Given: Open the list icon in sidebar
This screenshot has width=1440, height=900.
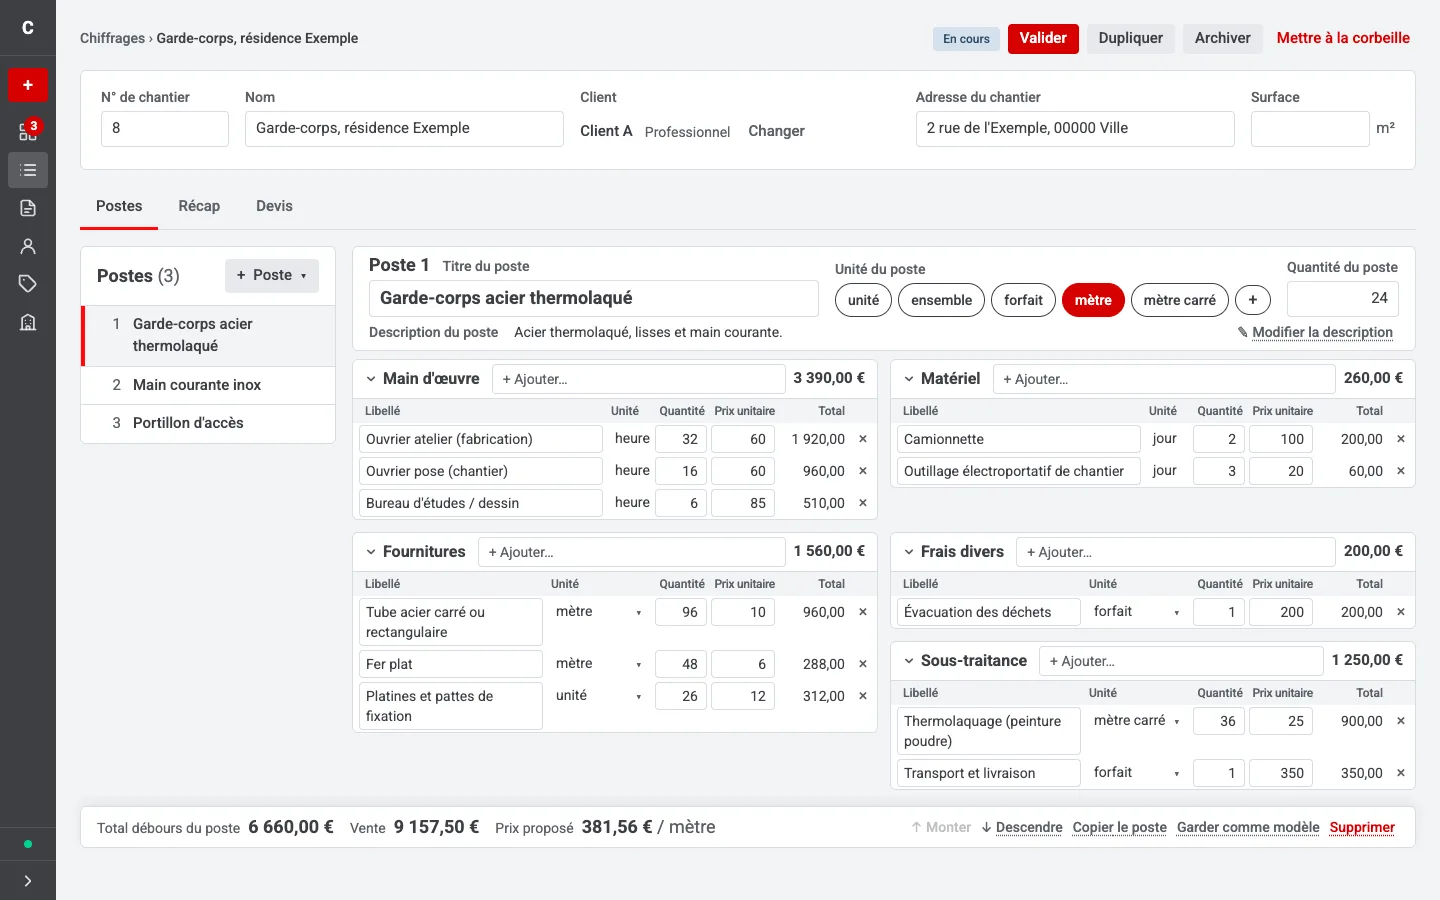Looking at the screenshot, I should (28, 170).
